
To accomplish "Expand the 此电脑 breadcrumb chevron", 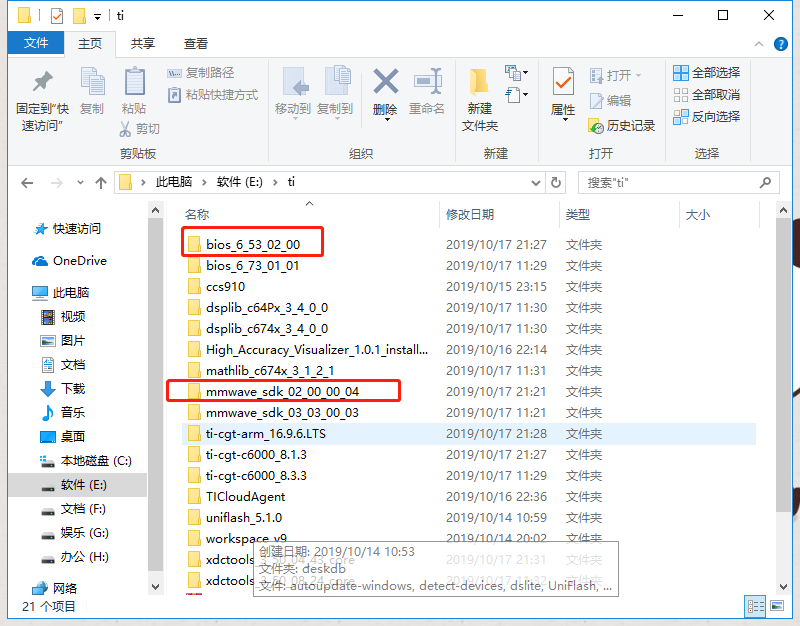I will coord(204,183).
